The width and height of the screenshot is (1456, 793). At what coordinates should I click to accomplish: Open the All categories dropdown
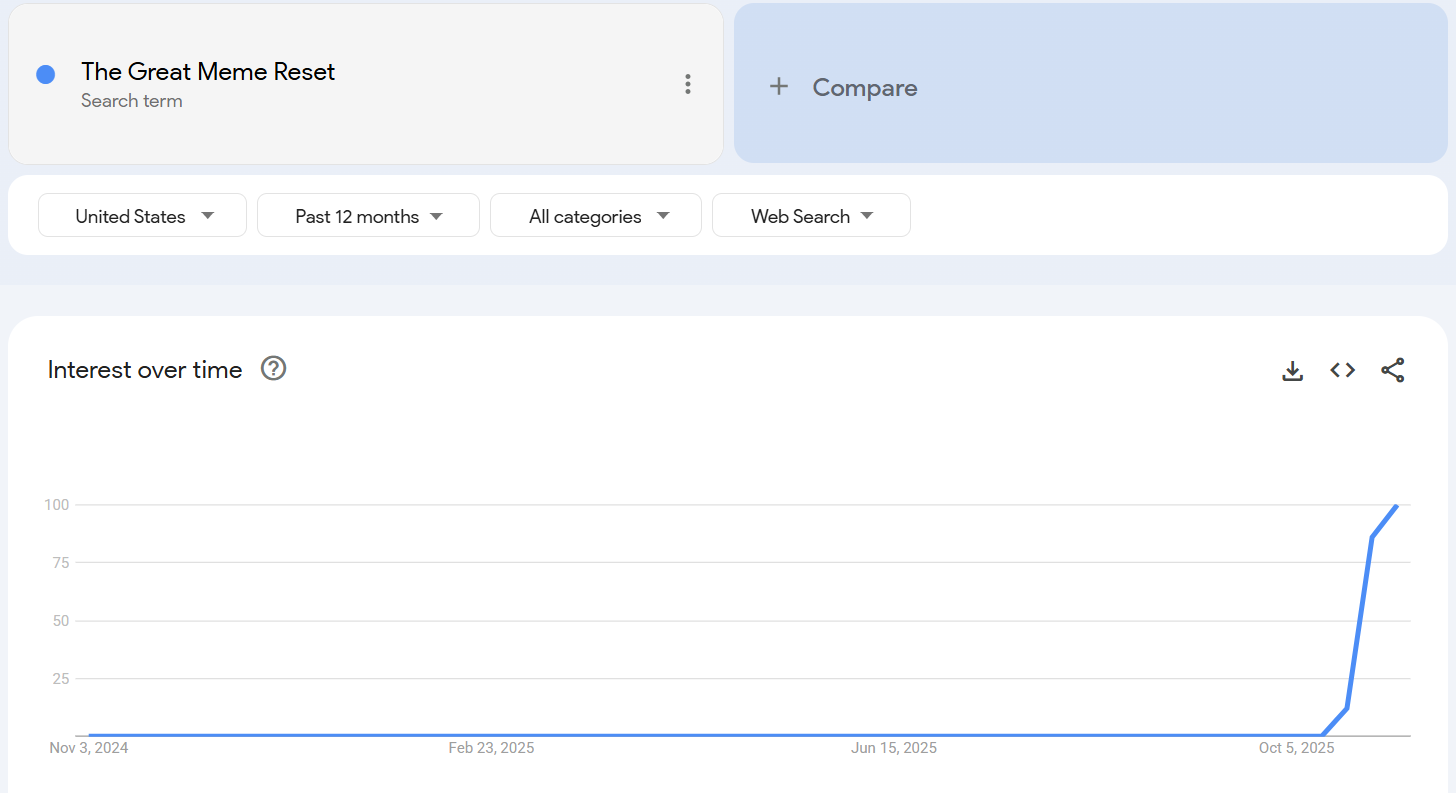coord(595,215)
